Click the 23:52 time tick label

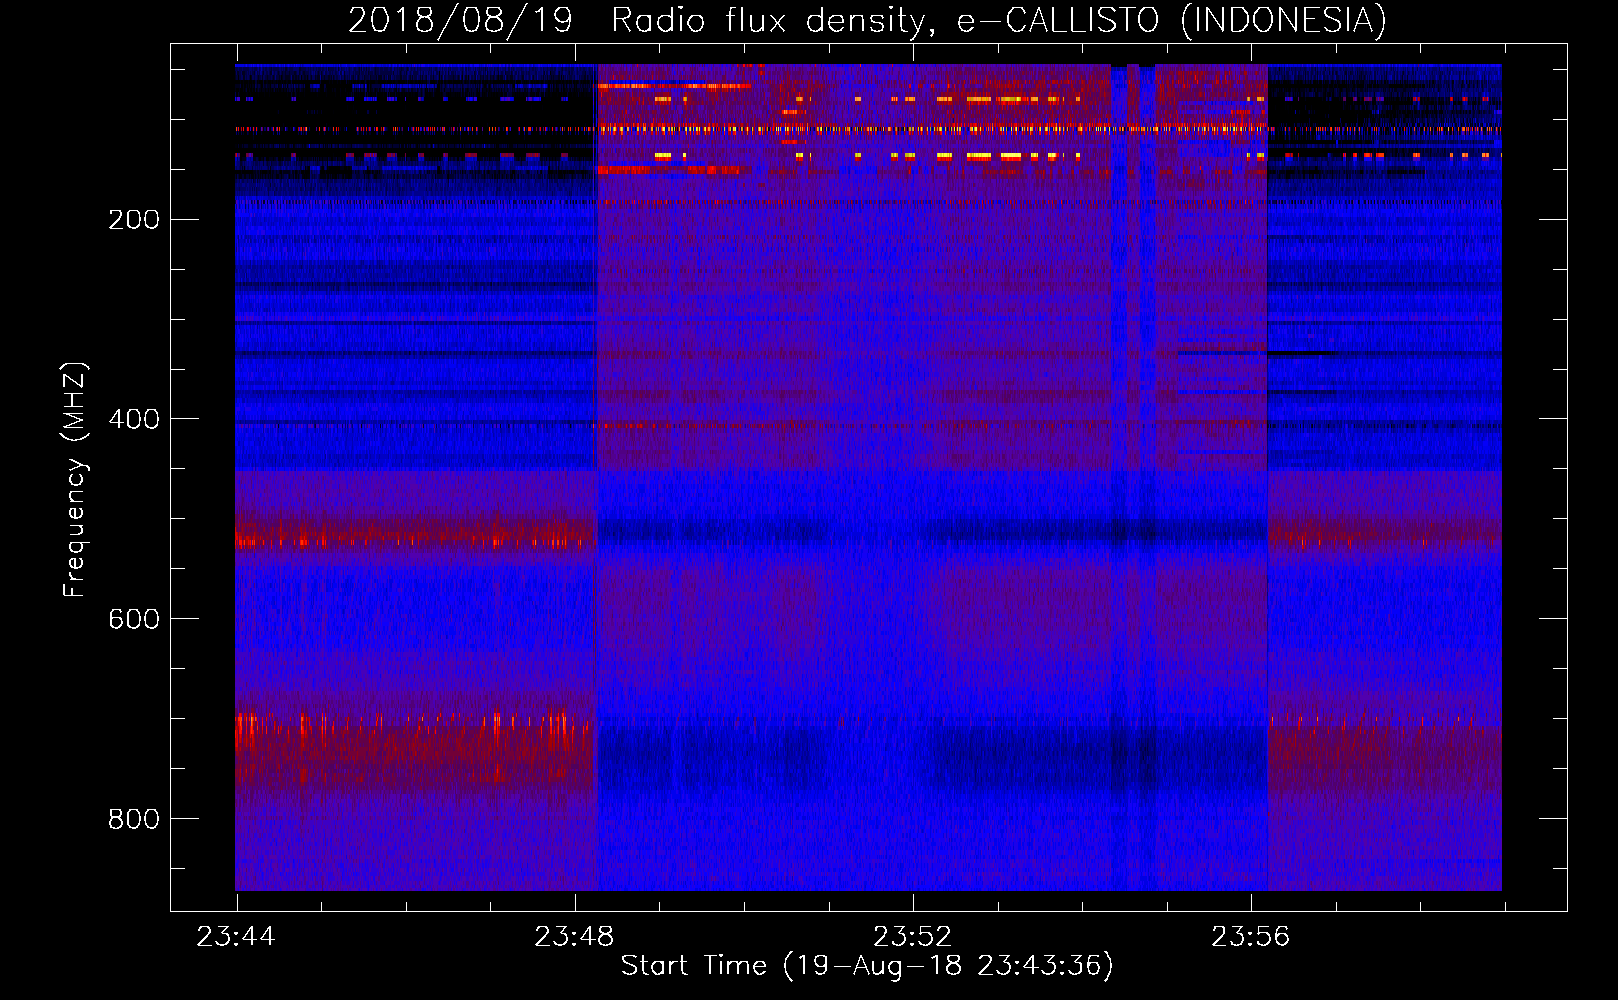click(912, 937)
